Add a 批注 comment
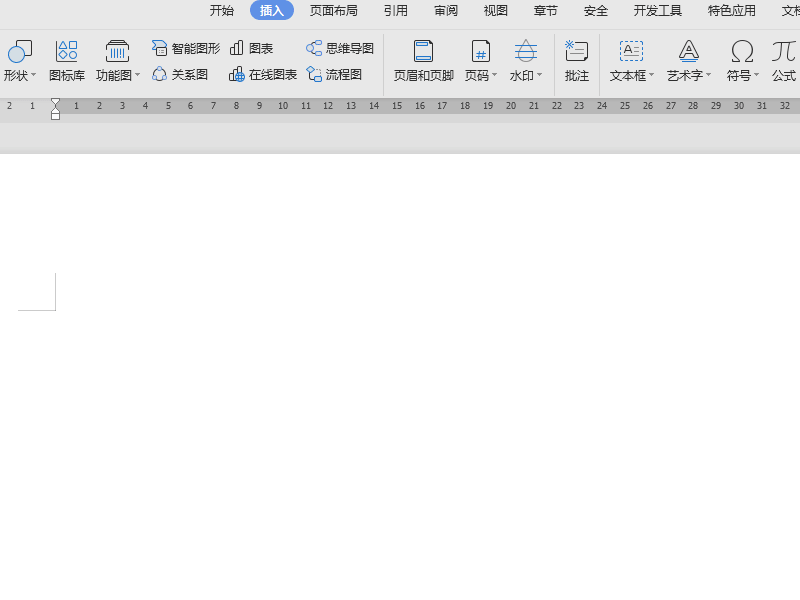This screenshot has width=800, height=600. [x=577, y=60]
